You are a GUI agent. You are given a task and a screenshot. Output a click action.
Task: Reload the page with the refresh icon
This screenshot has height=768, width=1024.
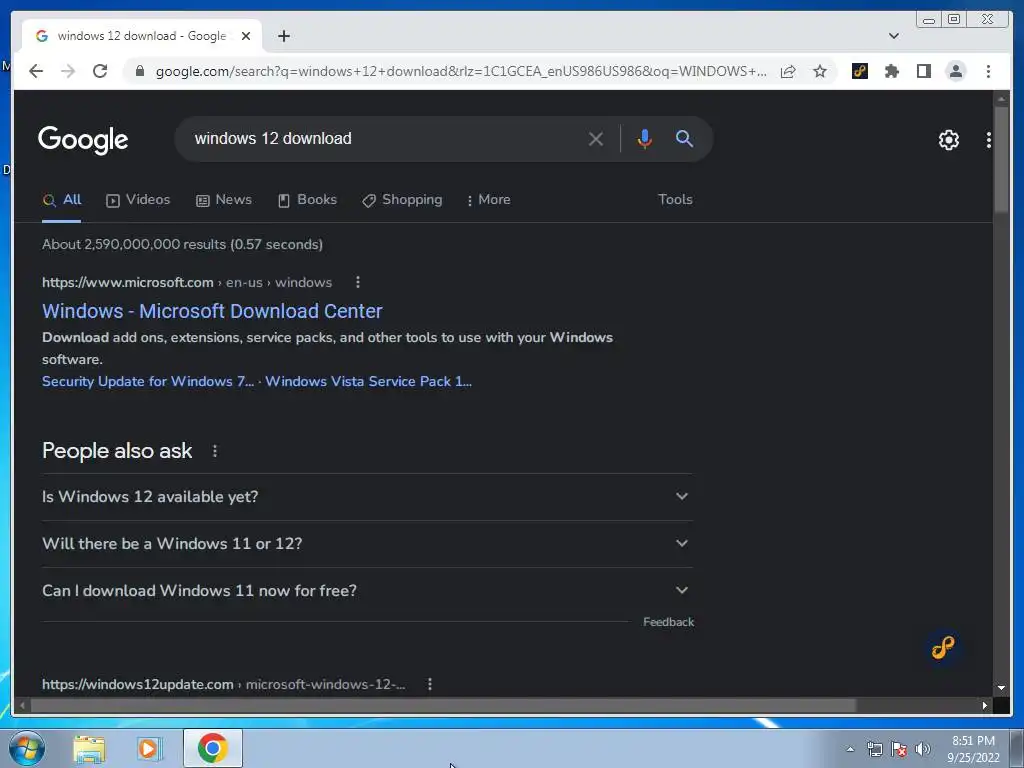(x=100, y=71)
